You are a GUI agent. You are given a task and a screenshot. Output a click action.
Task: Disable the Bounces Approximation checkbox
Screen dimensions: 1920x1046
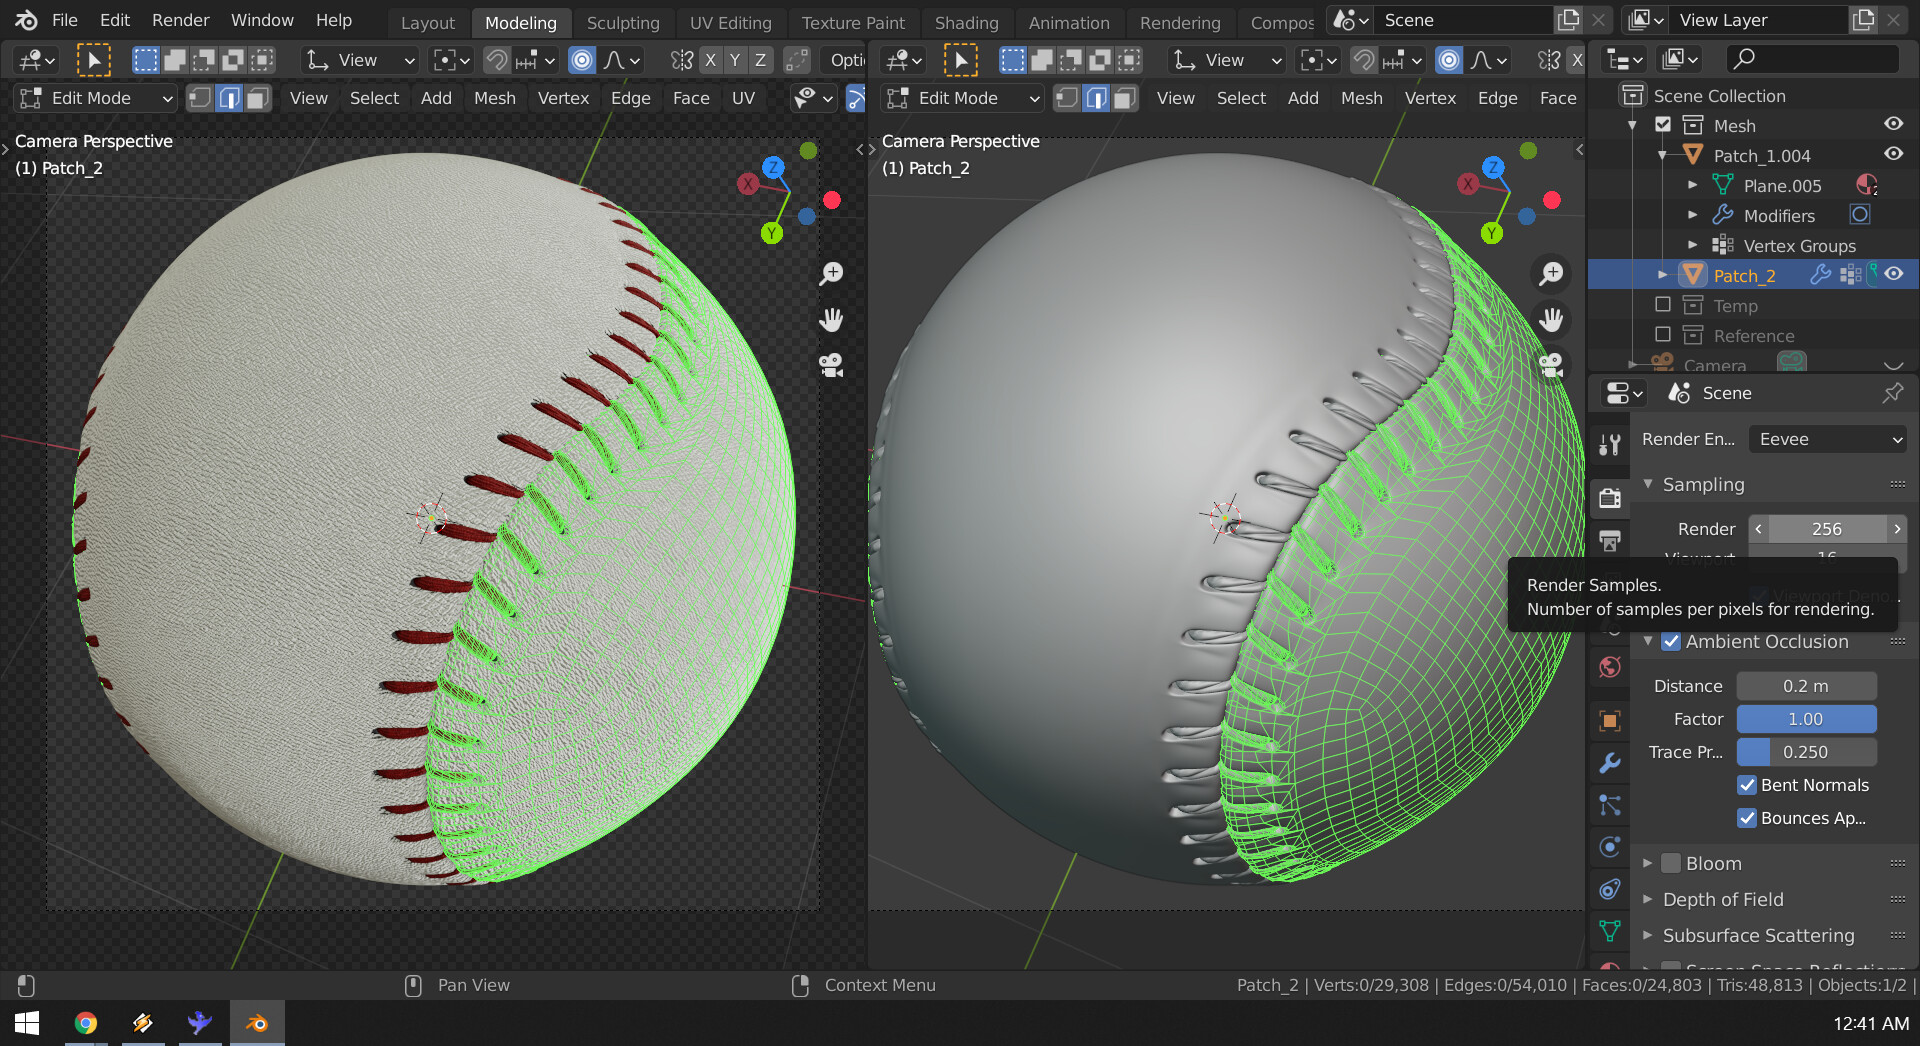1748,818
